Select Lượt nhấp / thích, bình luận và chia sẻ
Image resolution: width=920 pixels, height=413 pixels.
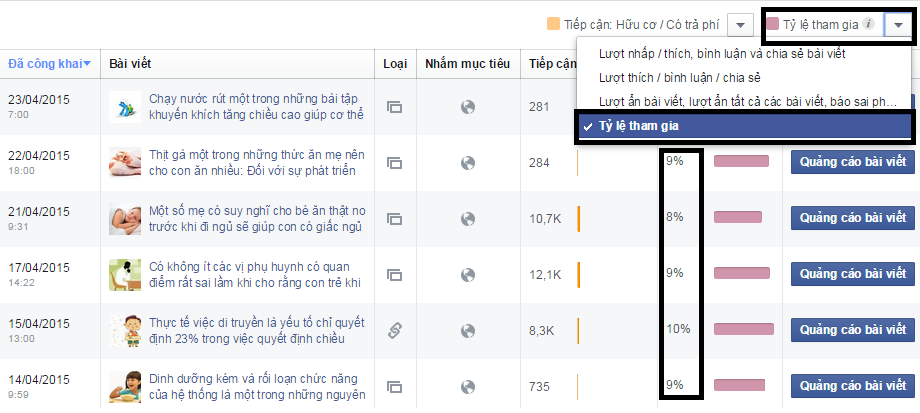tap(722, 54)
